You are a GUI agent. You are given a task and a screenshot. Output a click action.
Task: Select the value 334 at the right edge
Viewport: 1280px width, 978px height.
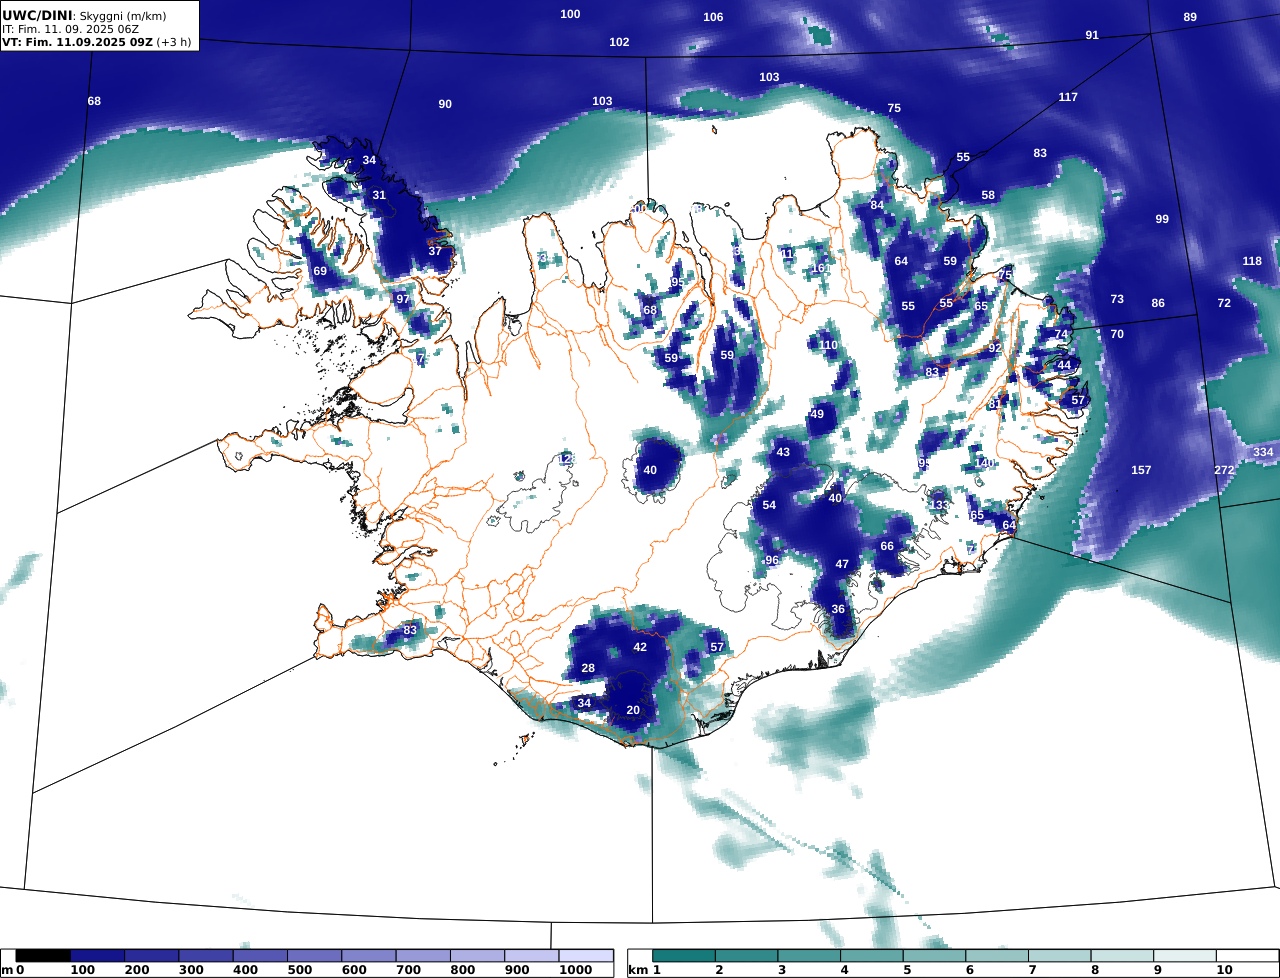coord(1263,452)
